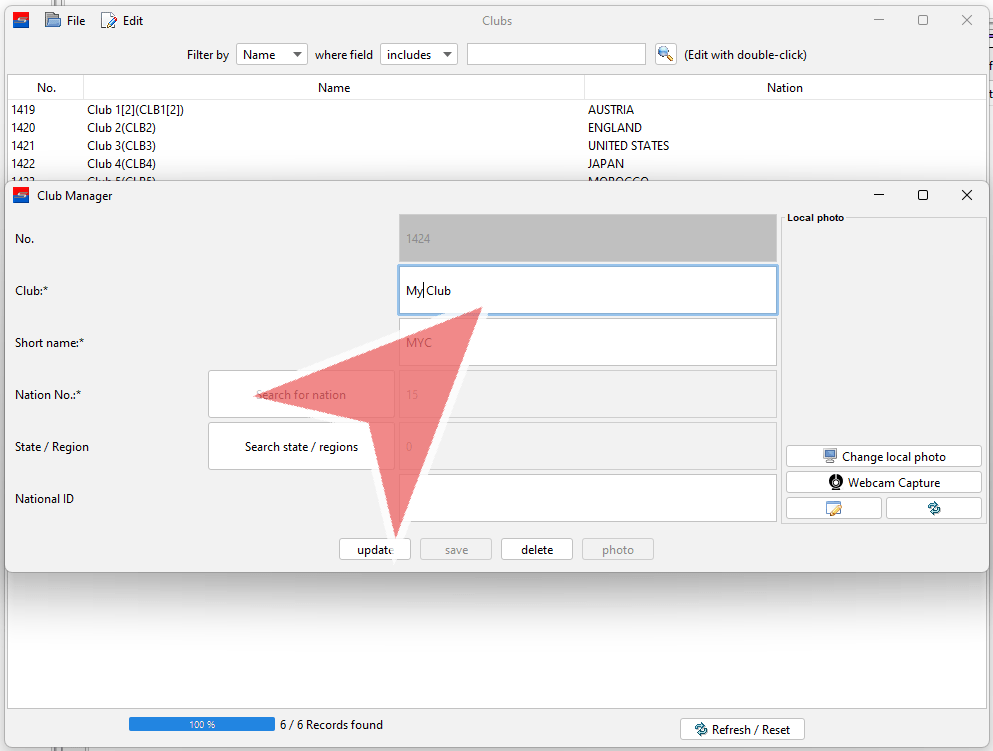Viewport: 993px width, 751px height.
Task: Click the edit photo pencil icon button
Action: point(833,508)
